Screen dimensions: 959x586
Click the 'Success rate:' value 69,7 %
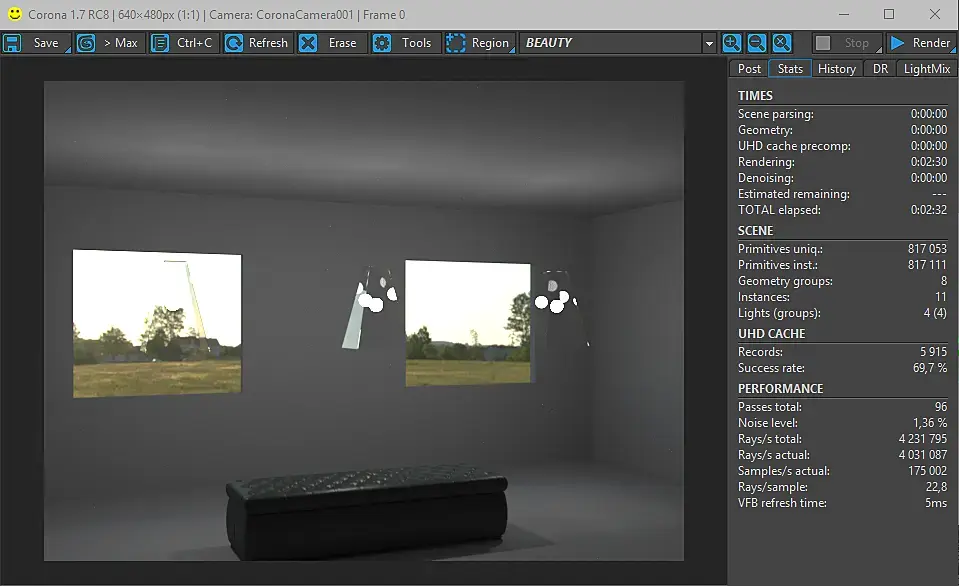[x=930, y=368]
